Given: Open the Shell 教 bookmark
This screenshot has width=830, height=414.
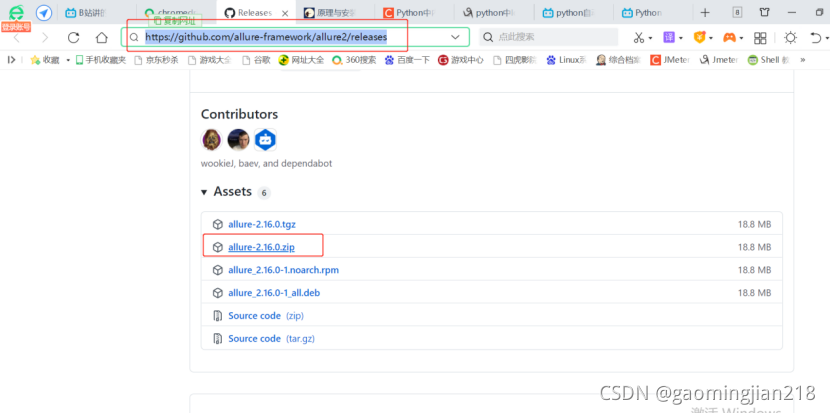Looking at the screenshot, I should 769,60.
